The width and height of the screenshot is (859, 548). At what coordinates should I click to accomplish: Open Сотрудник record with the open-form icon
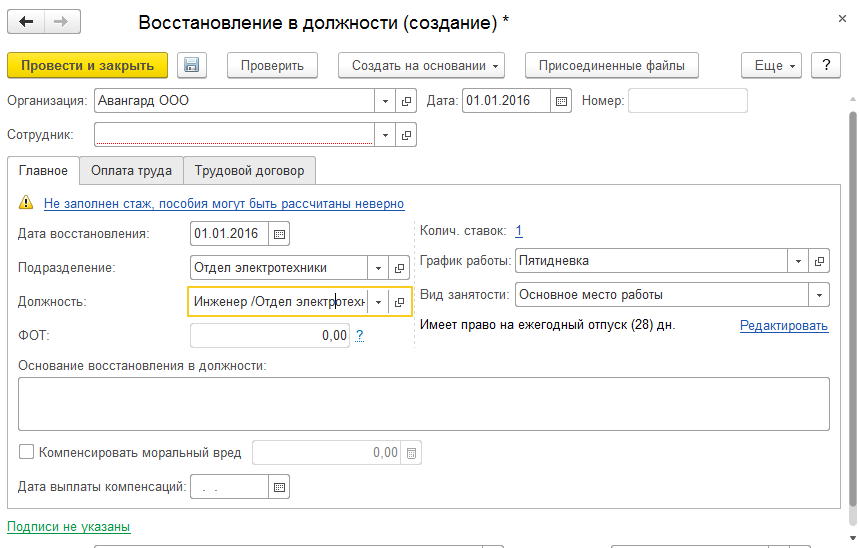[406, 135]
